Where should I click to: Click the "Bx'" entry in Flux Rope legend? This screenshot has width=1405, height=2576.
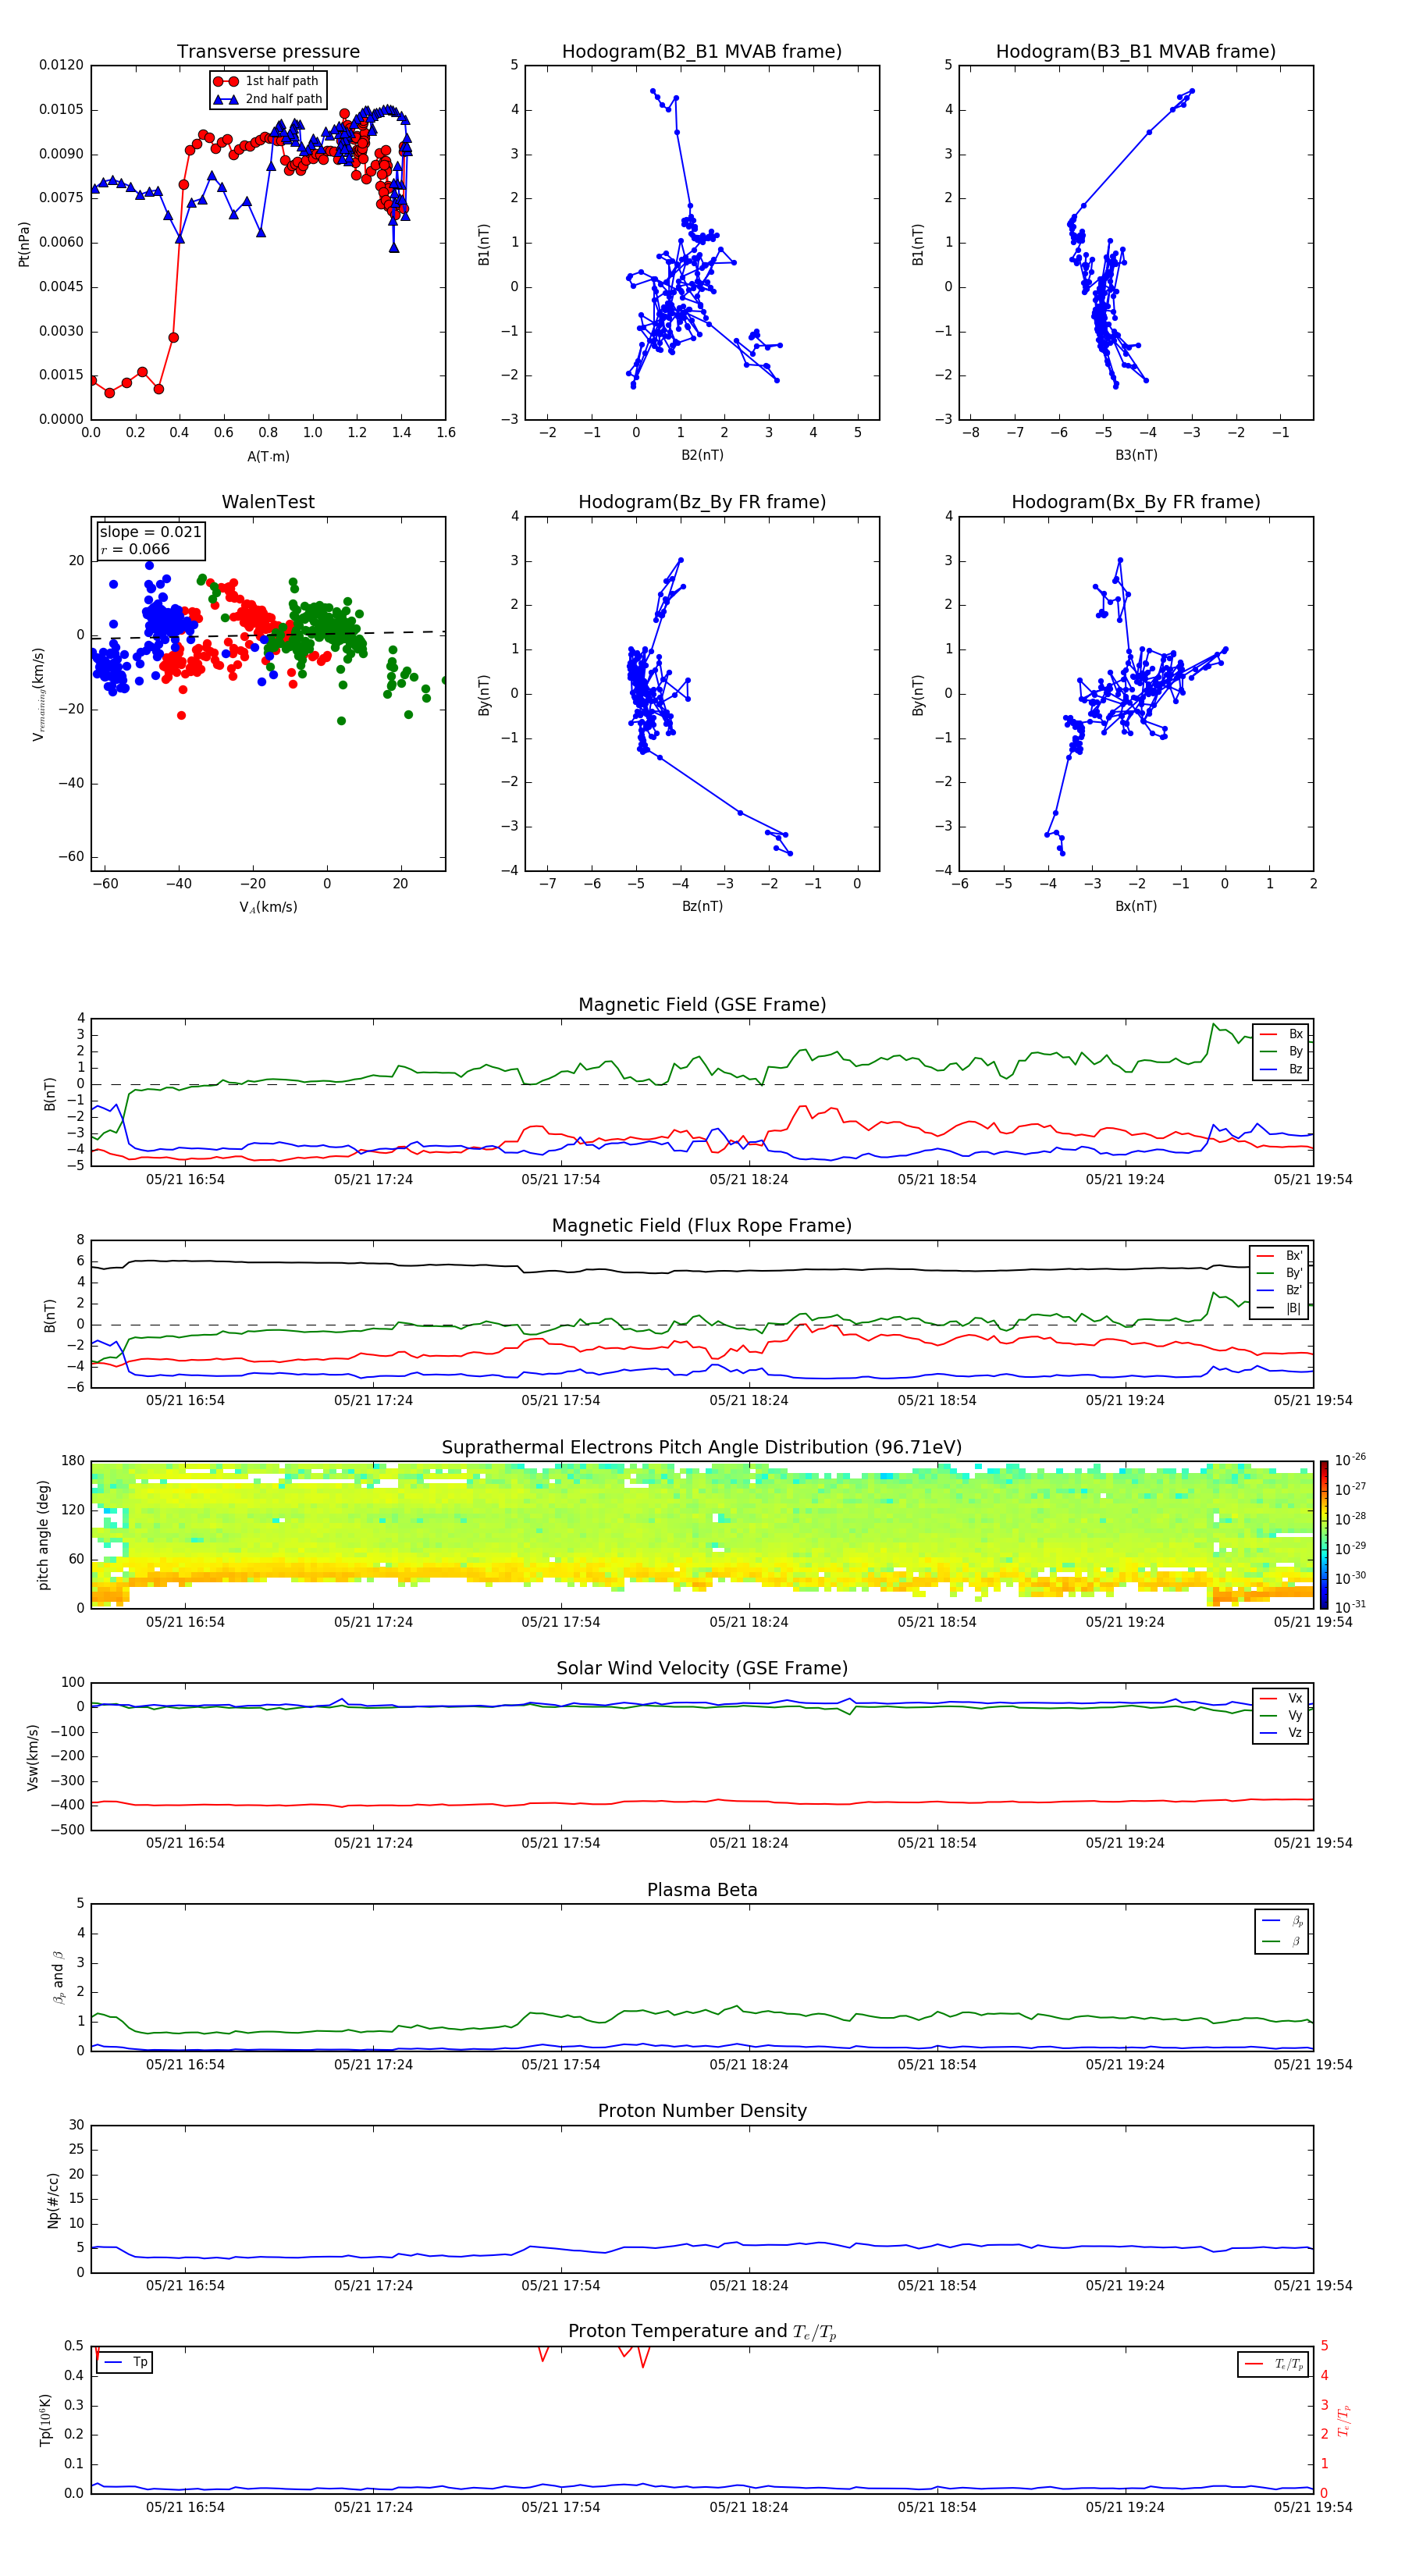click(1279, 1256)
